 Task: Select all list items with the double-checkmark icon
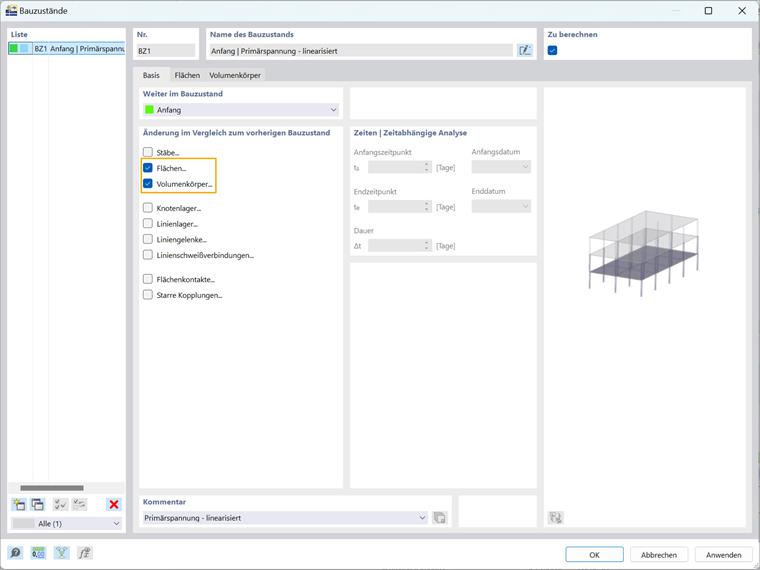coord(61,504)
